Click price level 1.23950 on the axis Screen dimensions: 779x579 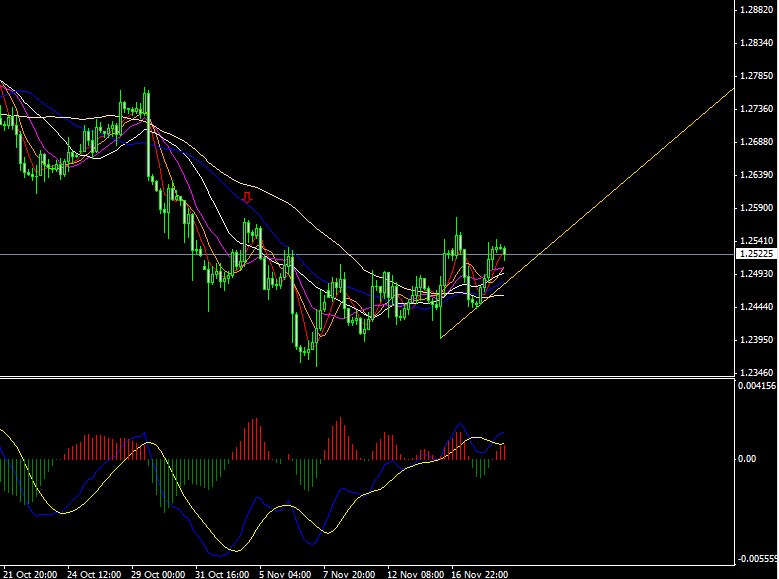tap(757, 339)
